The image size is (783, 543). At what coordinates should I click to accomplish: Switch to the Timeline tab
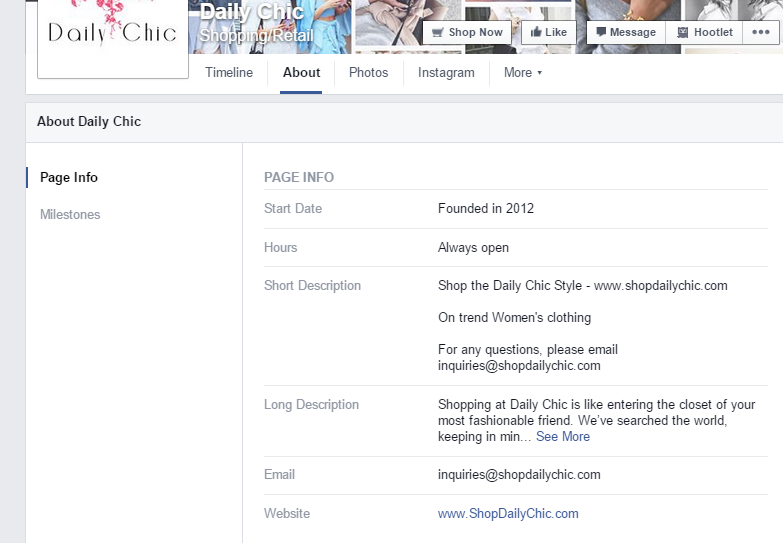point(229,73)
